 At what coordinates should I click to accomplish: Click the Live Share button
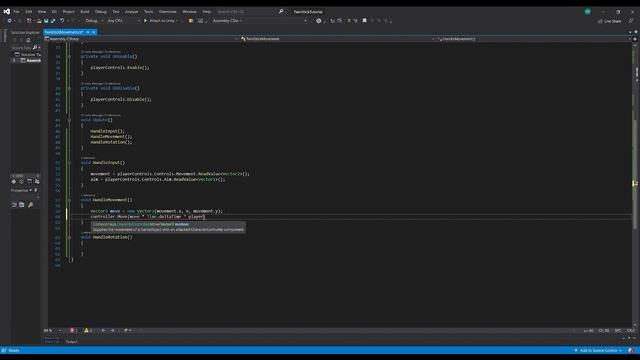[610, 21]
